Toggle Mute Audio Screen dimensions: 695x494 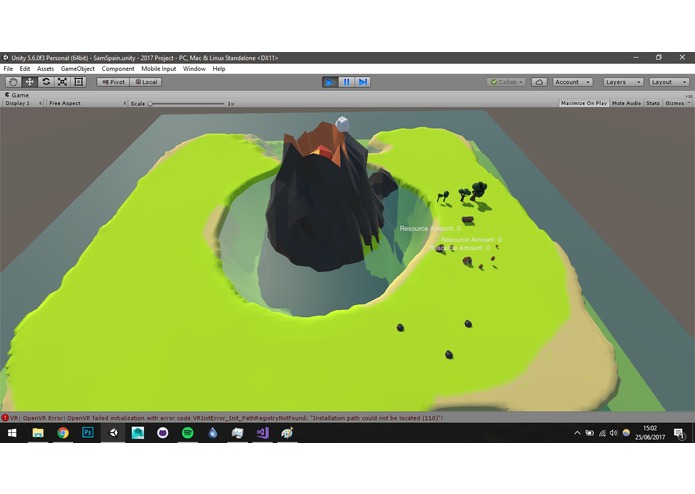coord(626,103)
